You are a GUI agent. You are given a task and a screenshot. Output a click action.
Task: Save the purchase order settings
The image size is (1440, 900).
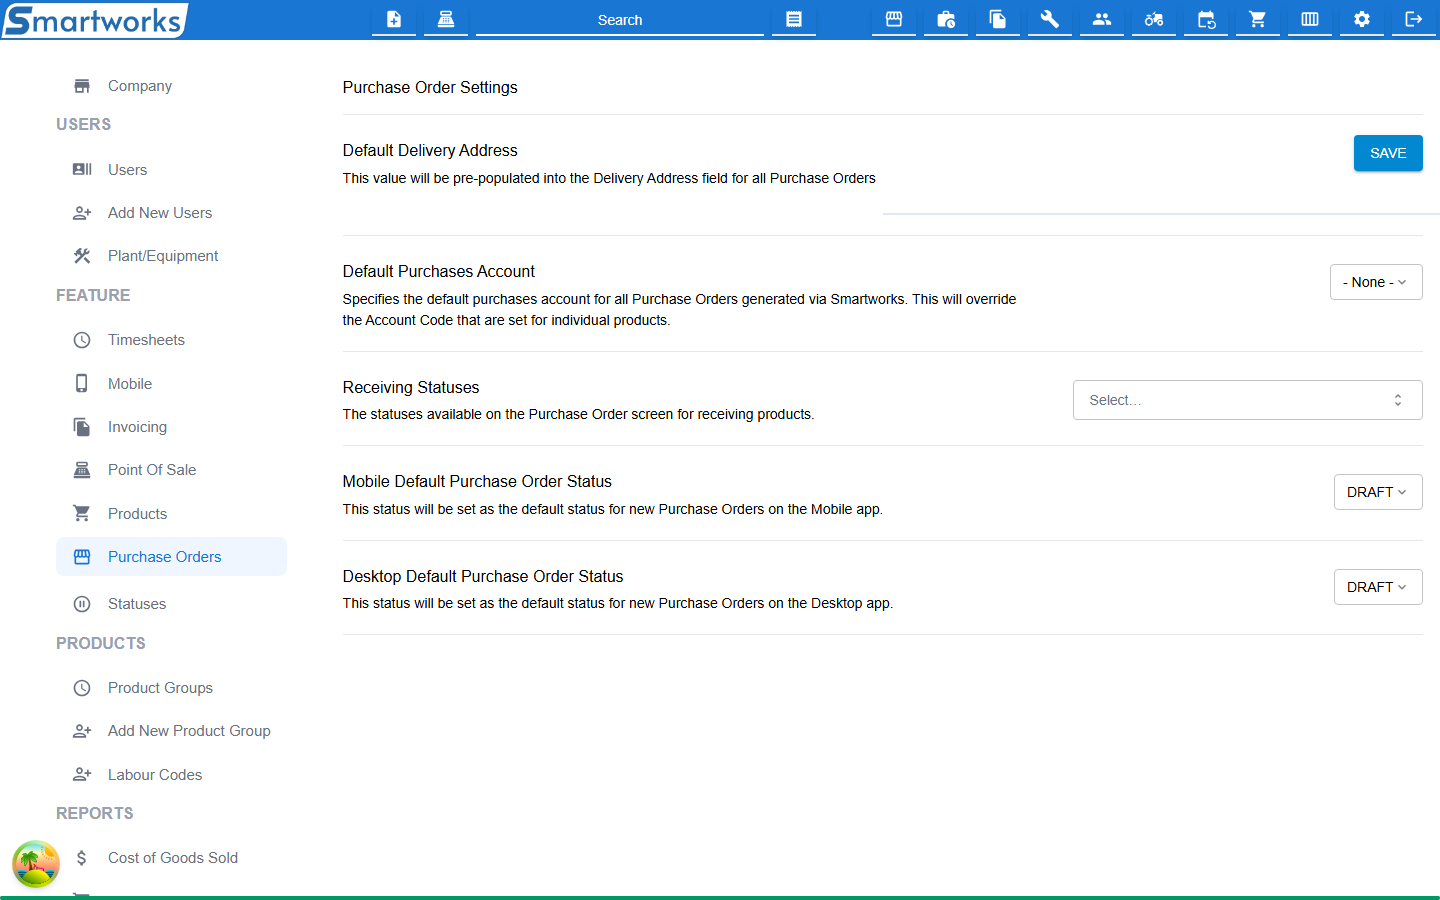tap(1388, 153)
